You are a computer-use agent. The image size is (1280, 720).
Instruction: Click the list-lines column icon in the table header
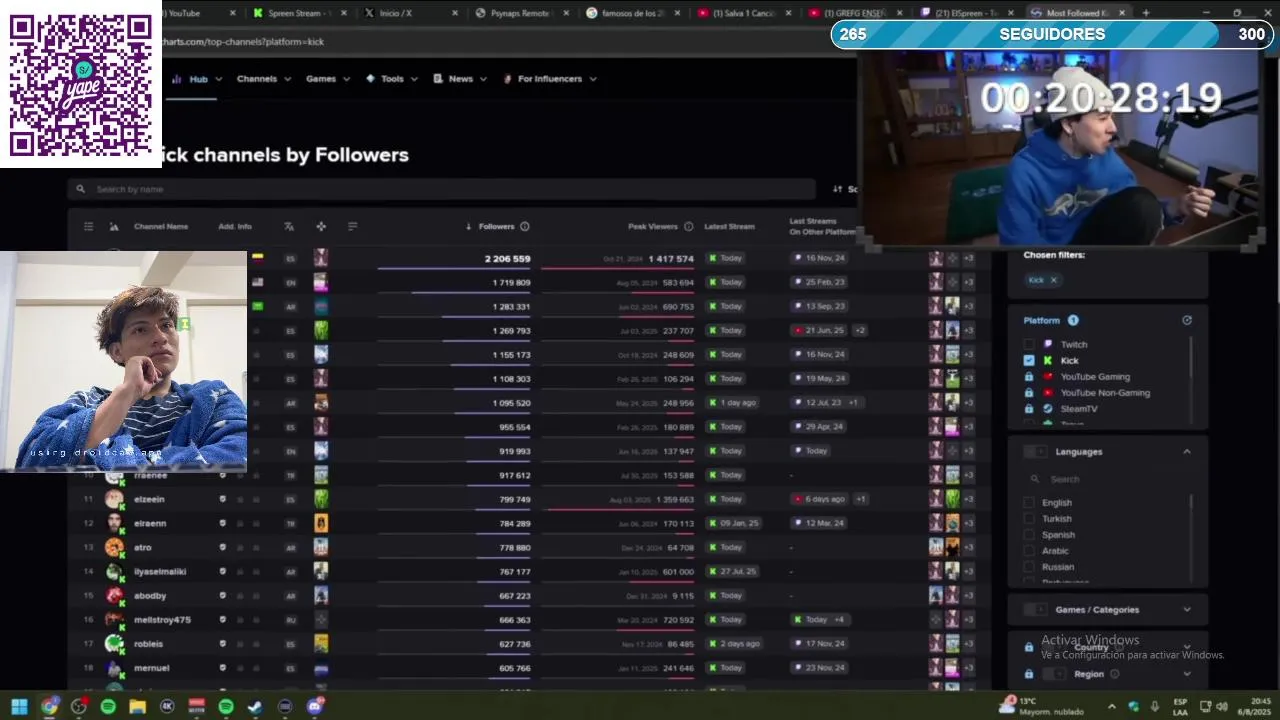click(x=353, y=227)
